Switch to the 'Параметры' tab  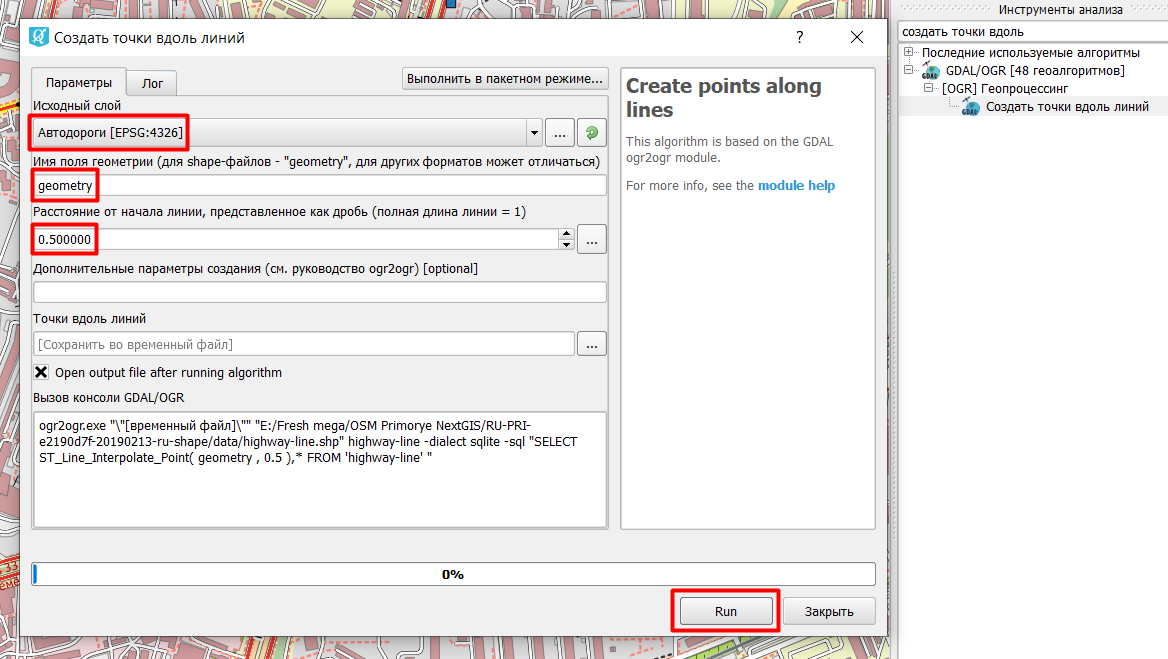(x=79, y=83)
